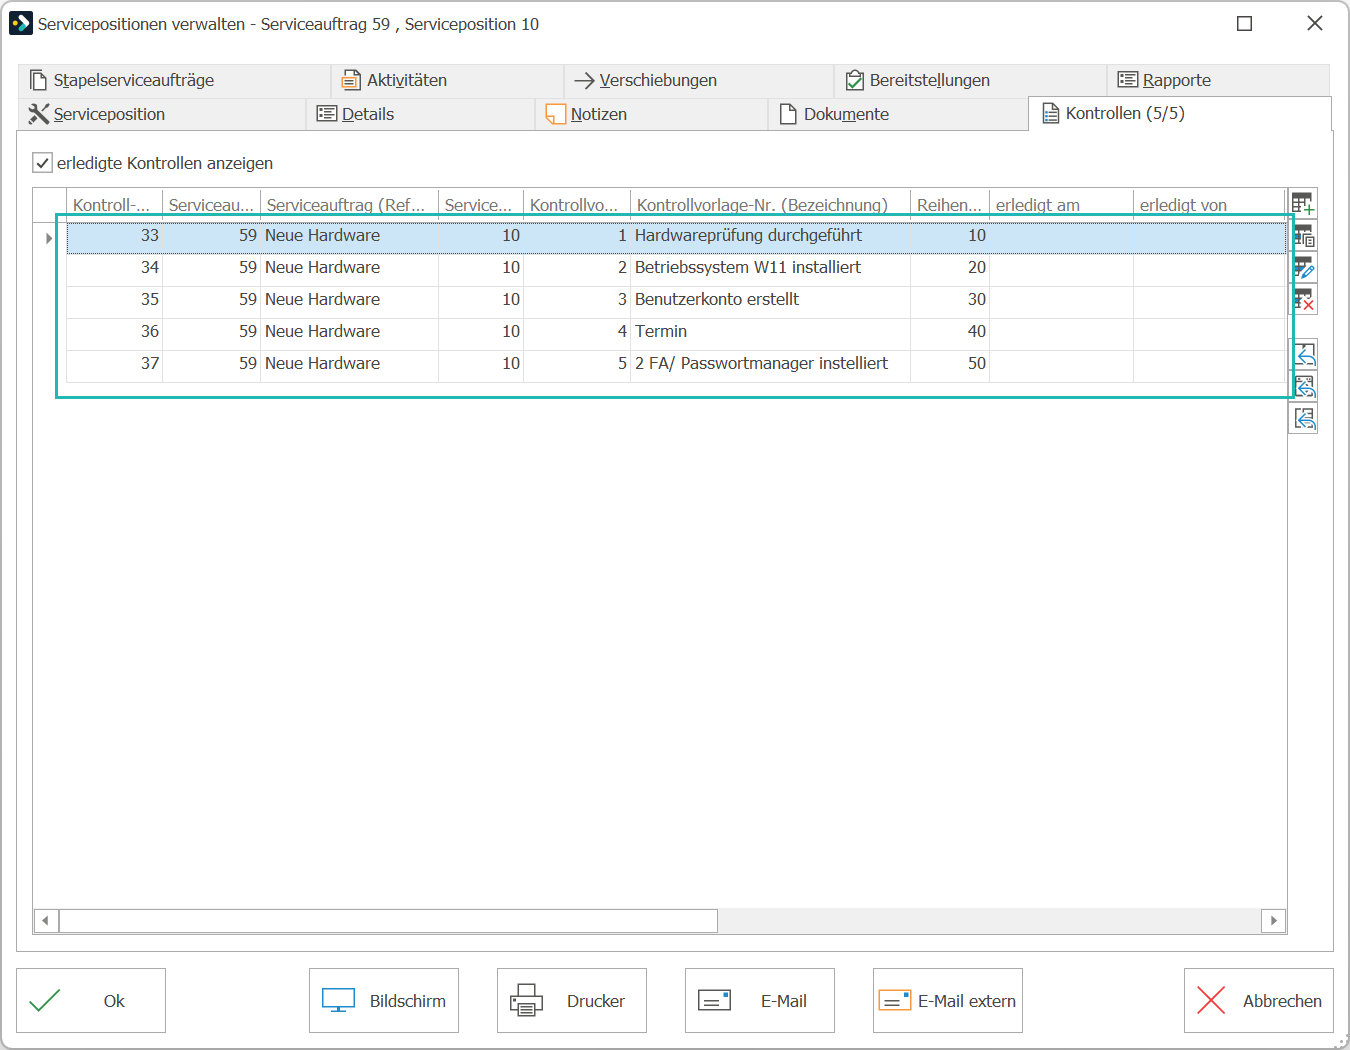Add a new control row via table-plus icon
1350x1050 pixels.
(1303, 204)
